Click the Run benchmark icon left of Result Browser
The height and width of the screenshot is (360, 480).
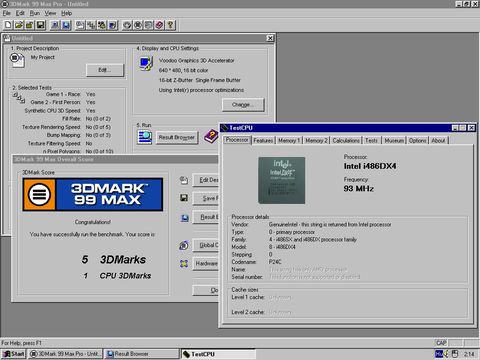coord(145,137)
